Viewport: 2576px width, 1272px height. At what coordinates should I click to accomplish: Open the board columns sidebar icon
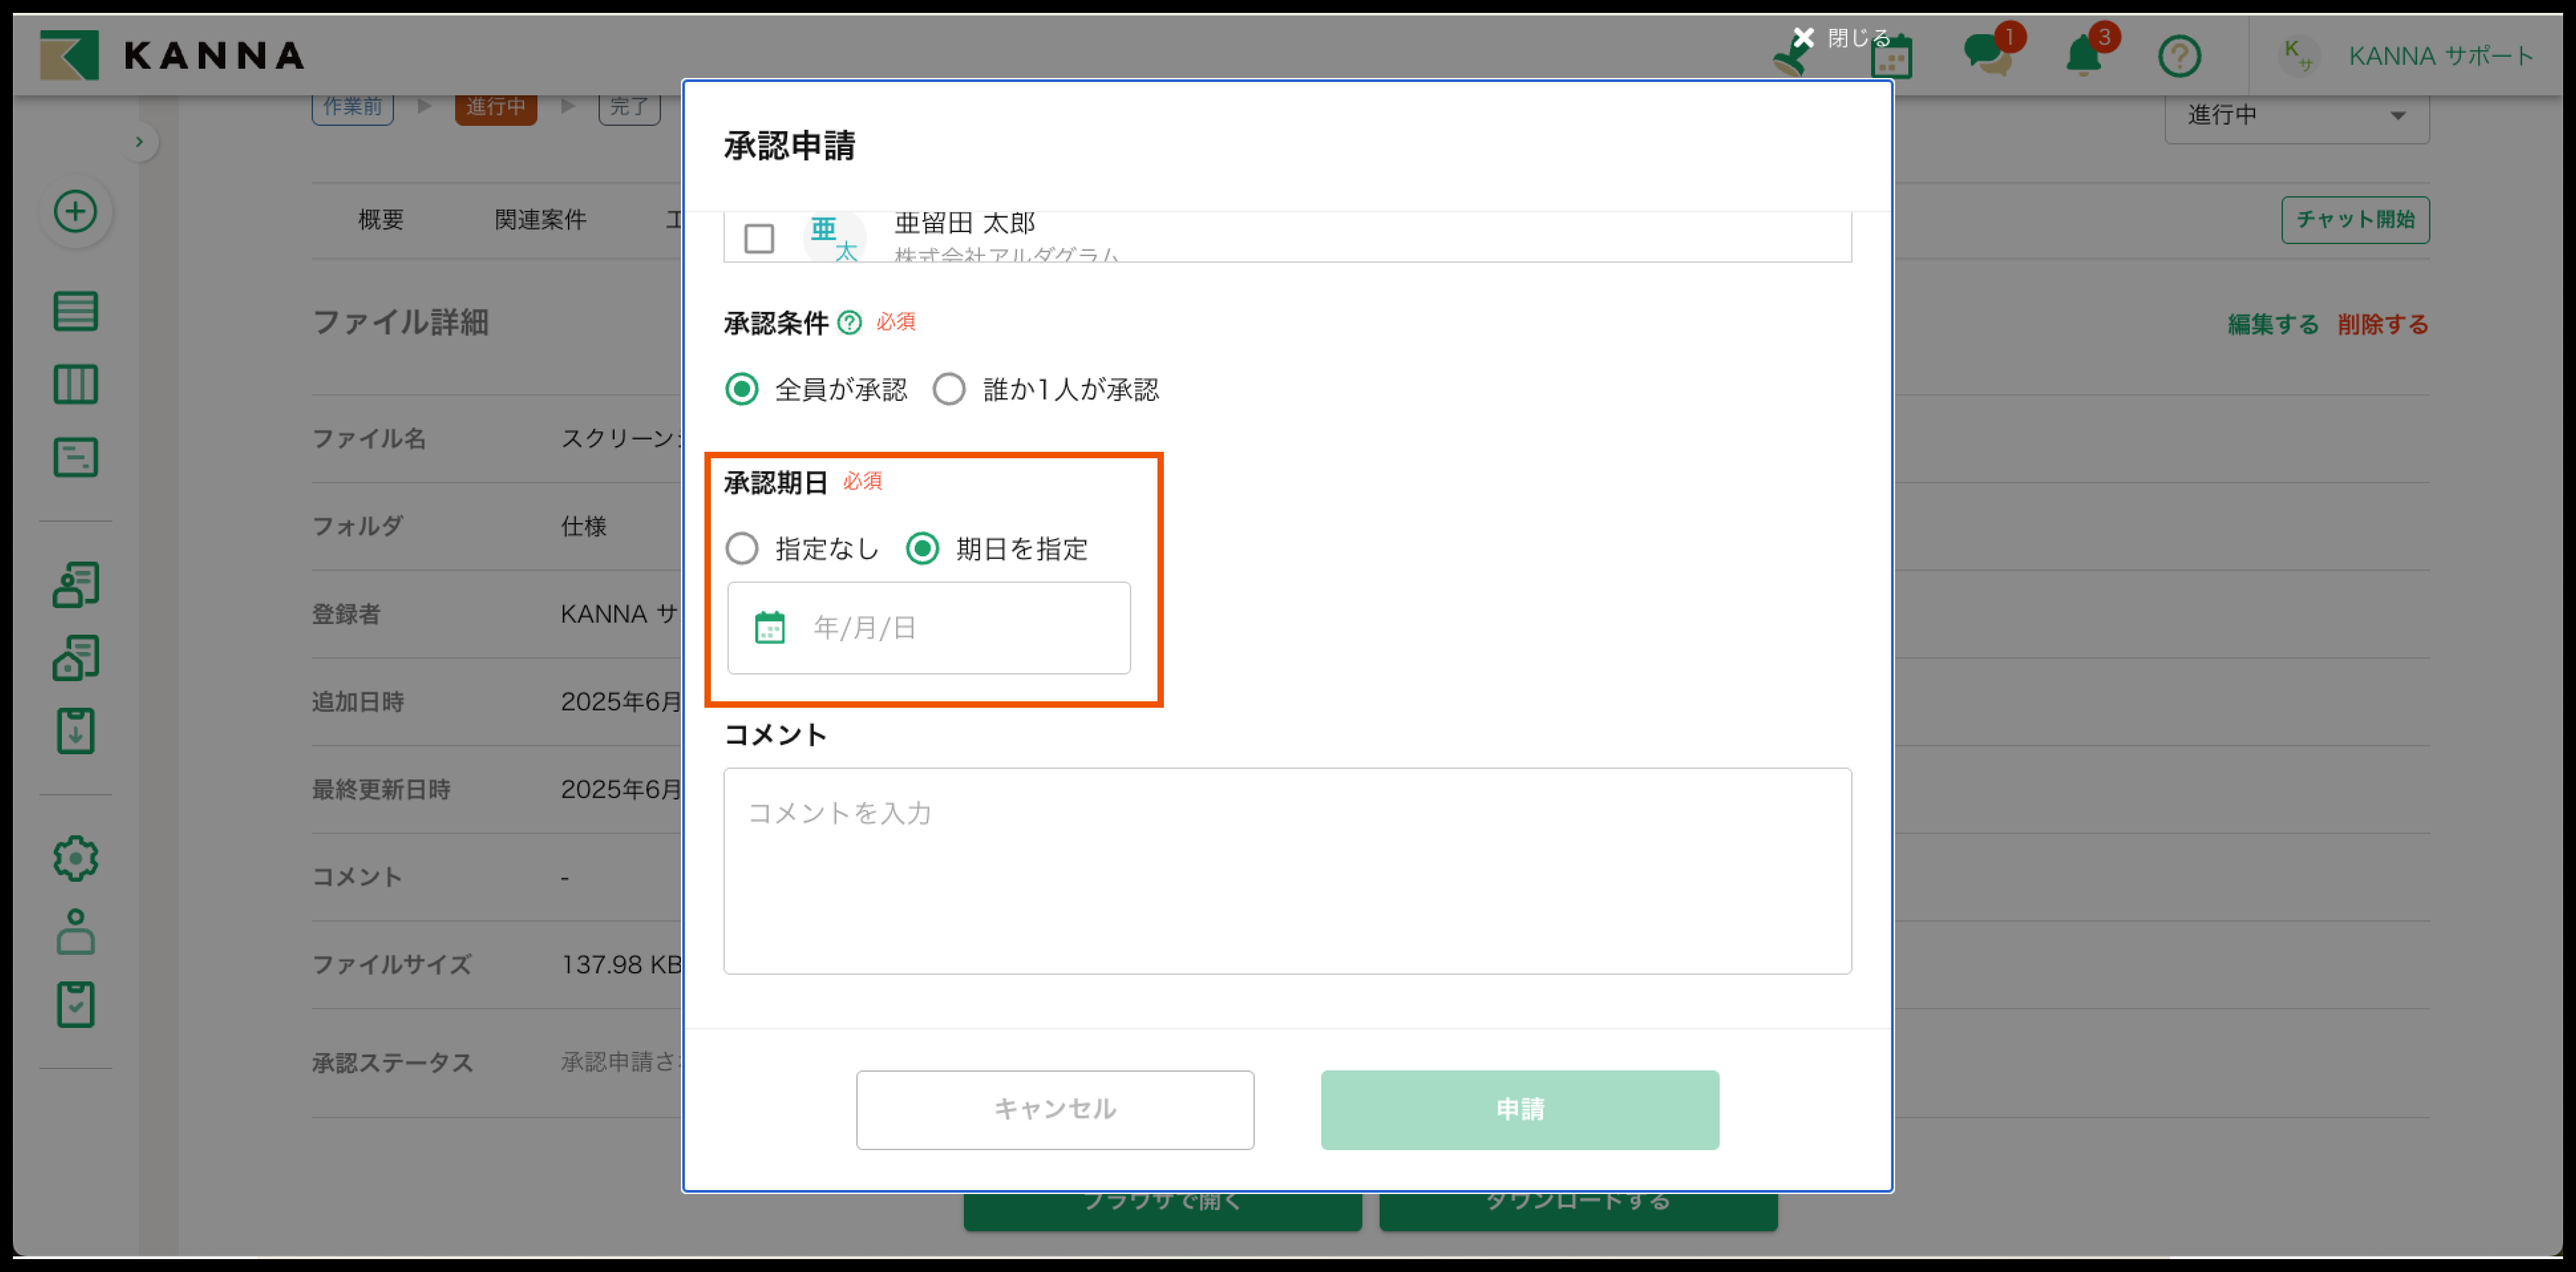coord(75,384)
